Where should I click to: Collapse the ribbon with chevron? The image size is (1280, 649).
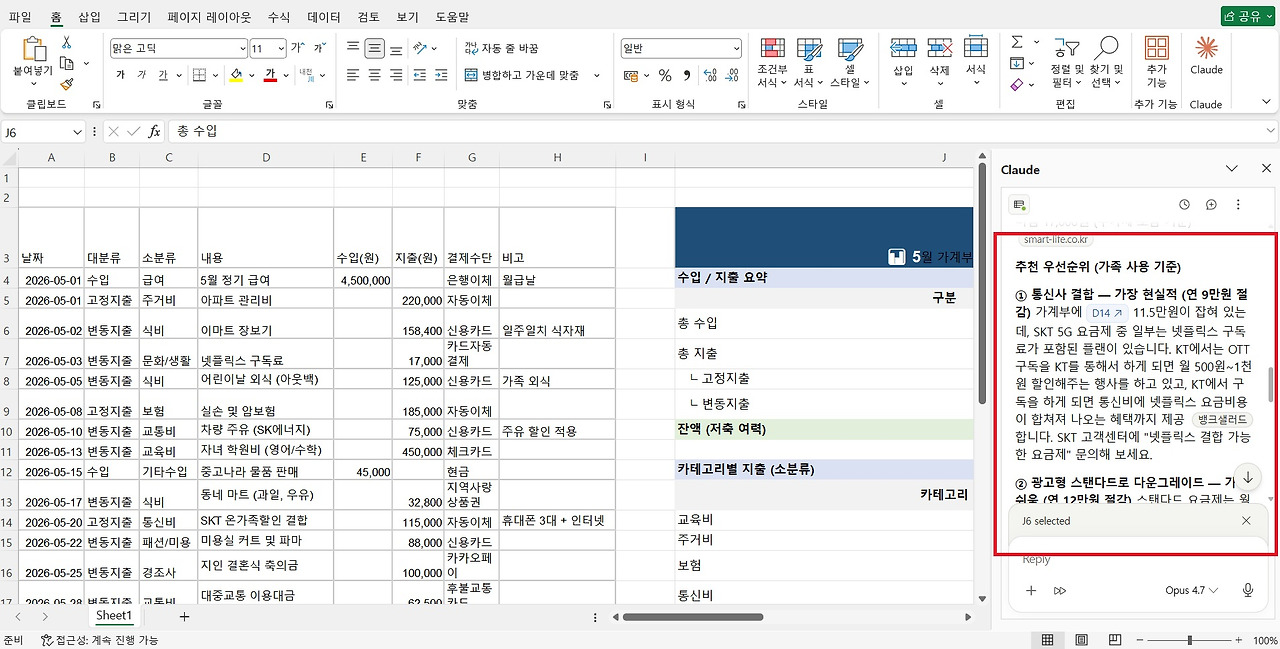1267,103
